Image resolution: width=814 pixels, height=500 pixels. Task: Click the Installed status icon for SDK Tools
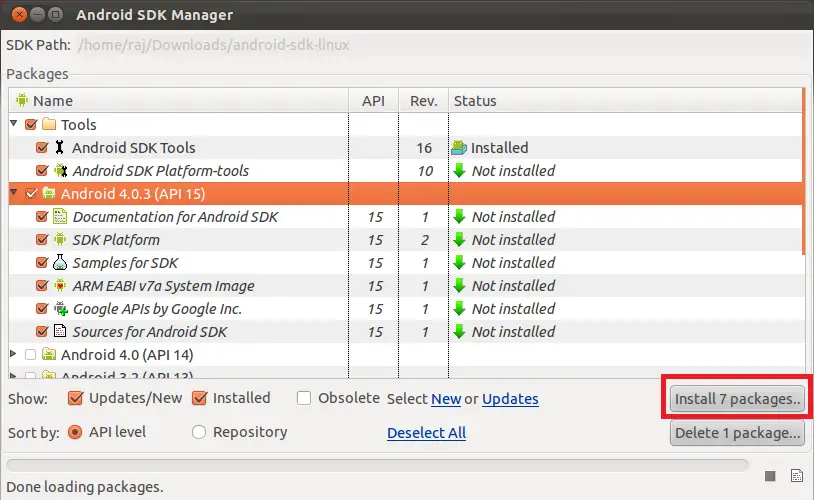[459, 147]
